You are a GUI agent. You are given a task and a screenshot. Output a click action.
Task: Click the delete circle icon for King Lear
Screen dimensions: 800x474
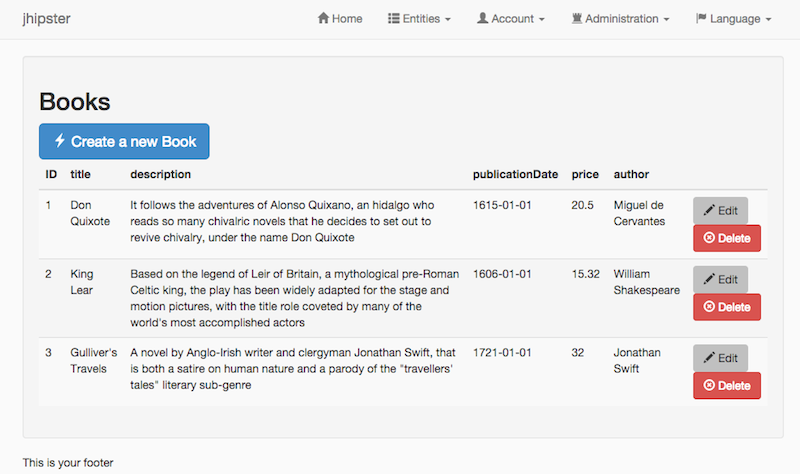click(709, 308)
